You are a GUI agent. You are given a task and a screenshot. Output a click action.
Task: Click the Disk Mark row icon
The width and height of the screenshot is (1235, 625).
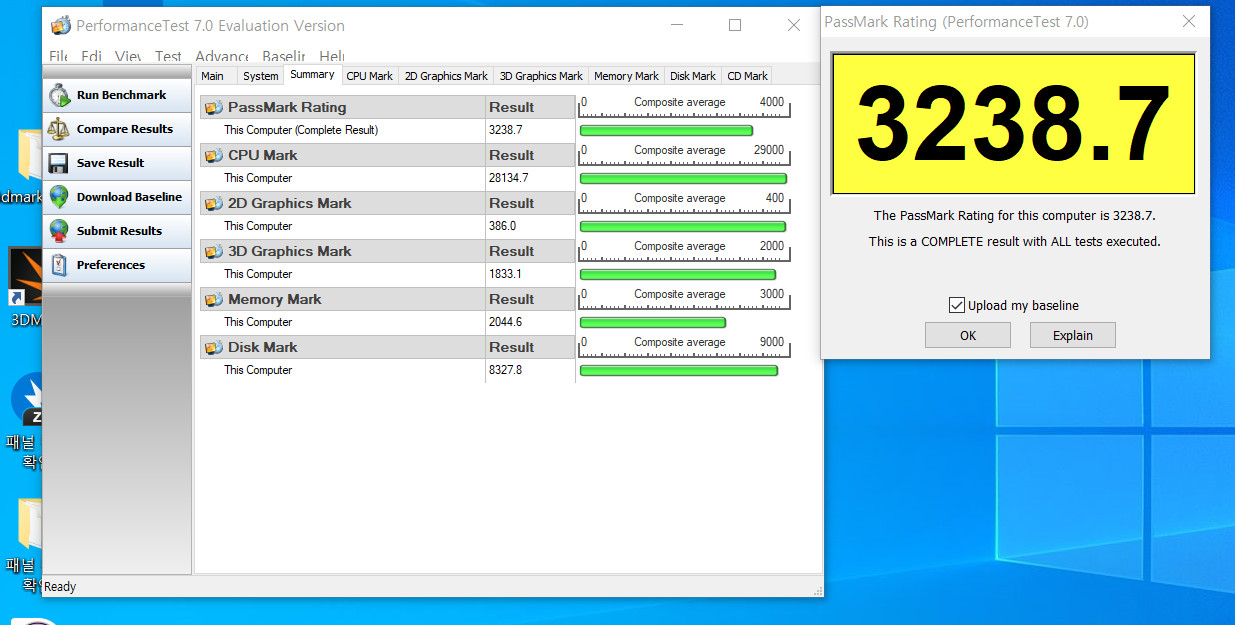(213, 347)
